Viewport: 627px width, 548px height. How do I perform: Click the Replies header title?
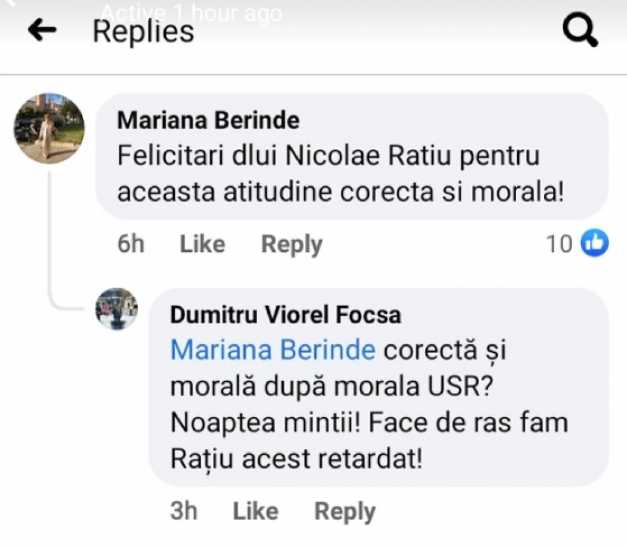[143, 32]
